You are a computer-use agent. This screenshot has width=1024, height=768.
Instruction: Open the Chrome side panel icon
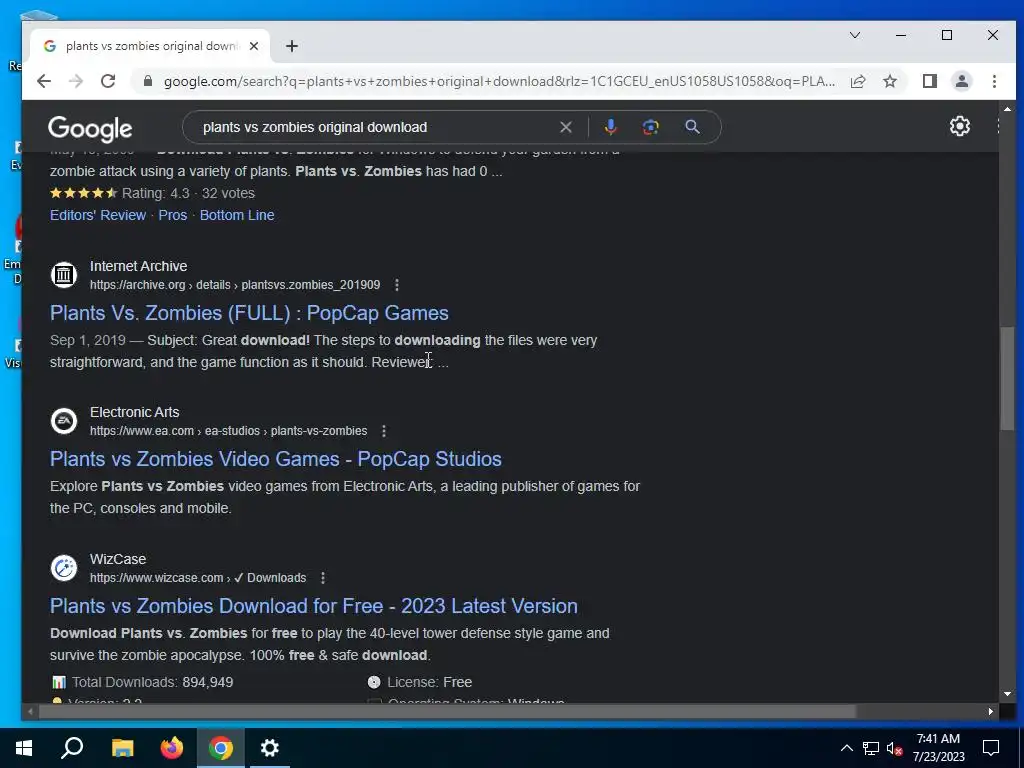pyautogui.click(x=929, y=81)
